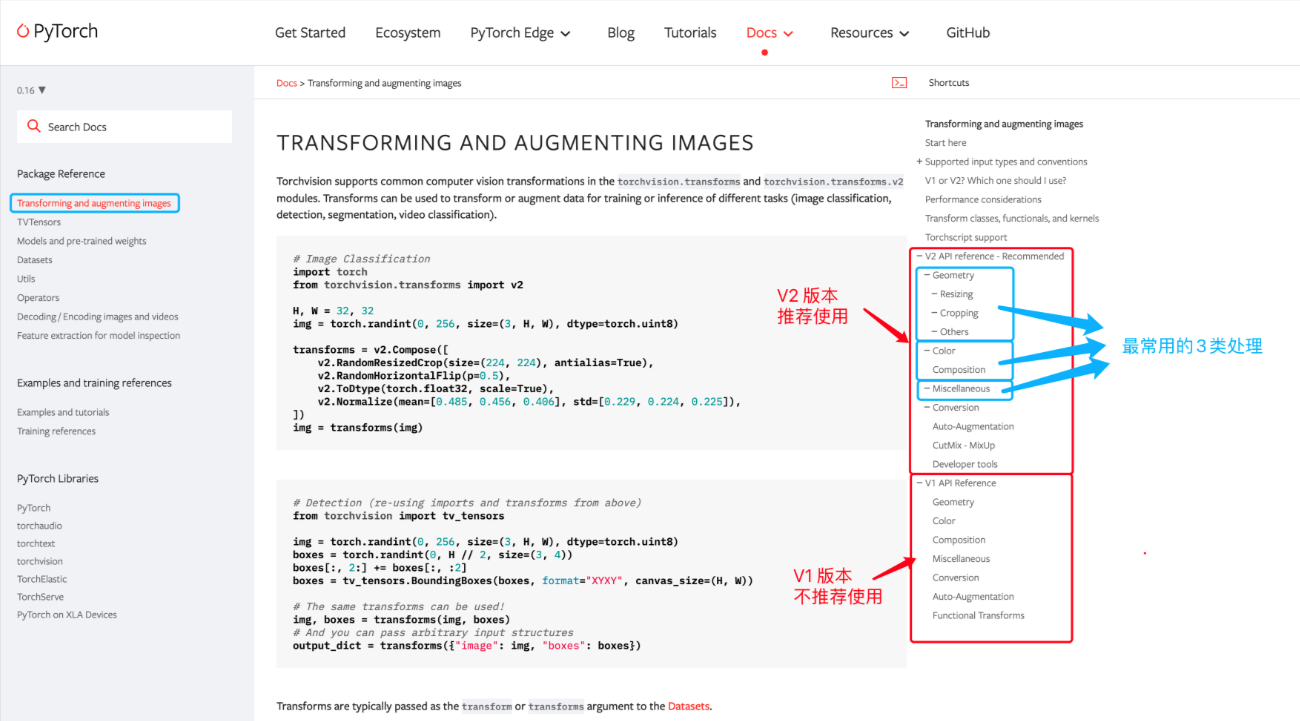Jump to Performance considerations shortcut
Image resolution: width=1300 pixels, height=721 pixels.
984,200
